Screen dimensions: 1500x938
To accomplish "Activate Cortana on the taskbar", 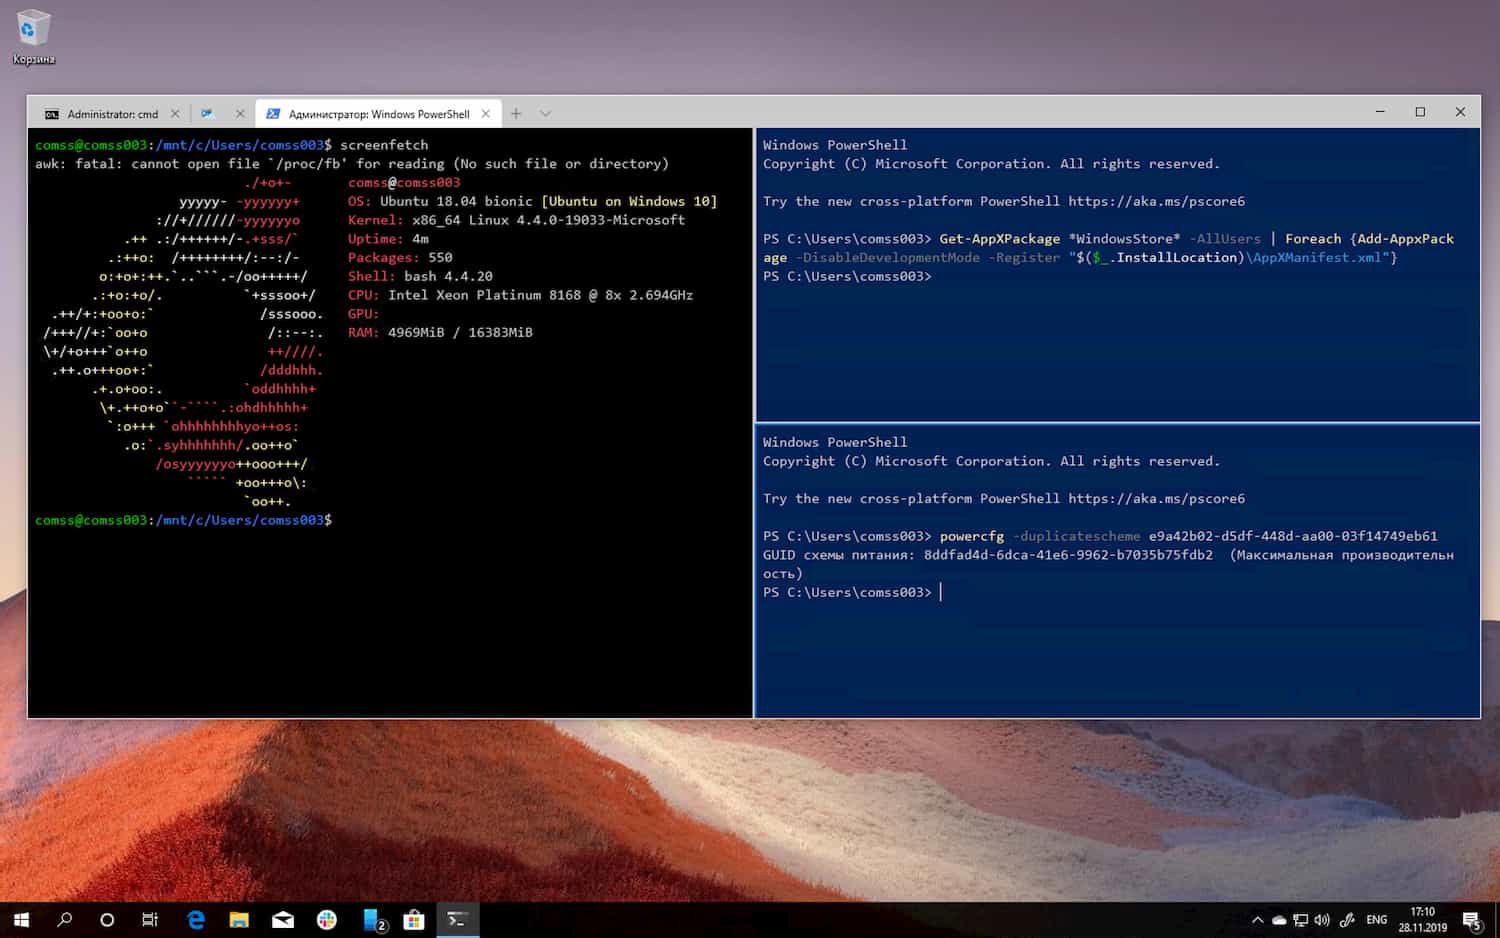I will (105, 919).
